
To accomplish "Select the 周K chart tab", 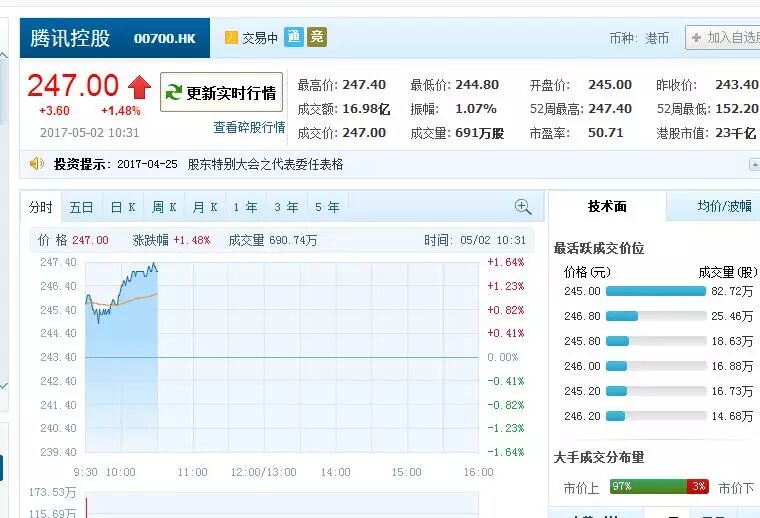I will coord(164,207).
